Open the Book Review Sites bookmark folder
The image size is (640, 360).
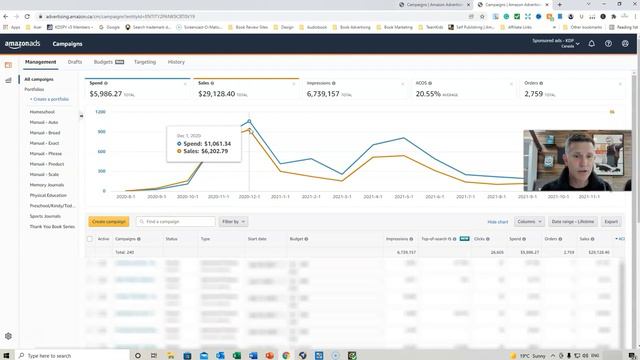pos(248,27)
